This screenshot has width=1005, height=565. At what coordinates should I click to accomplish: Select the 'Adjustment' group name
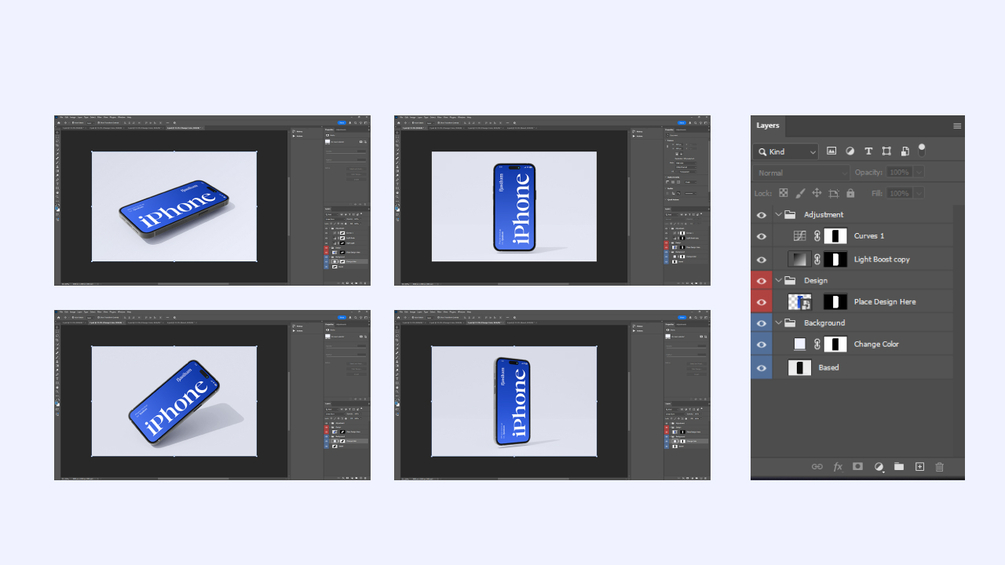(824, 215)
